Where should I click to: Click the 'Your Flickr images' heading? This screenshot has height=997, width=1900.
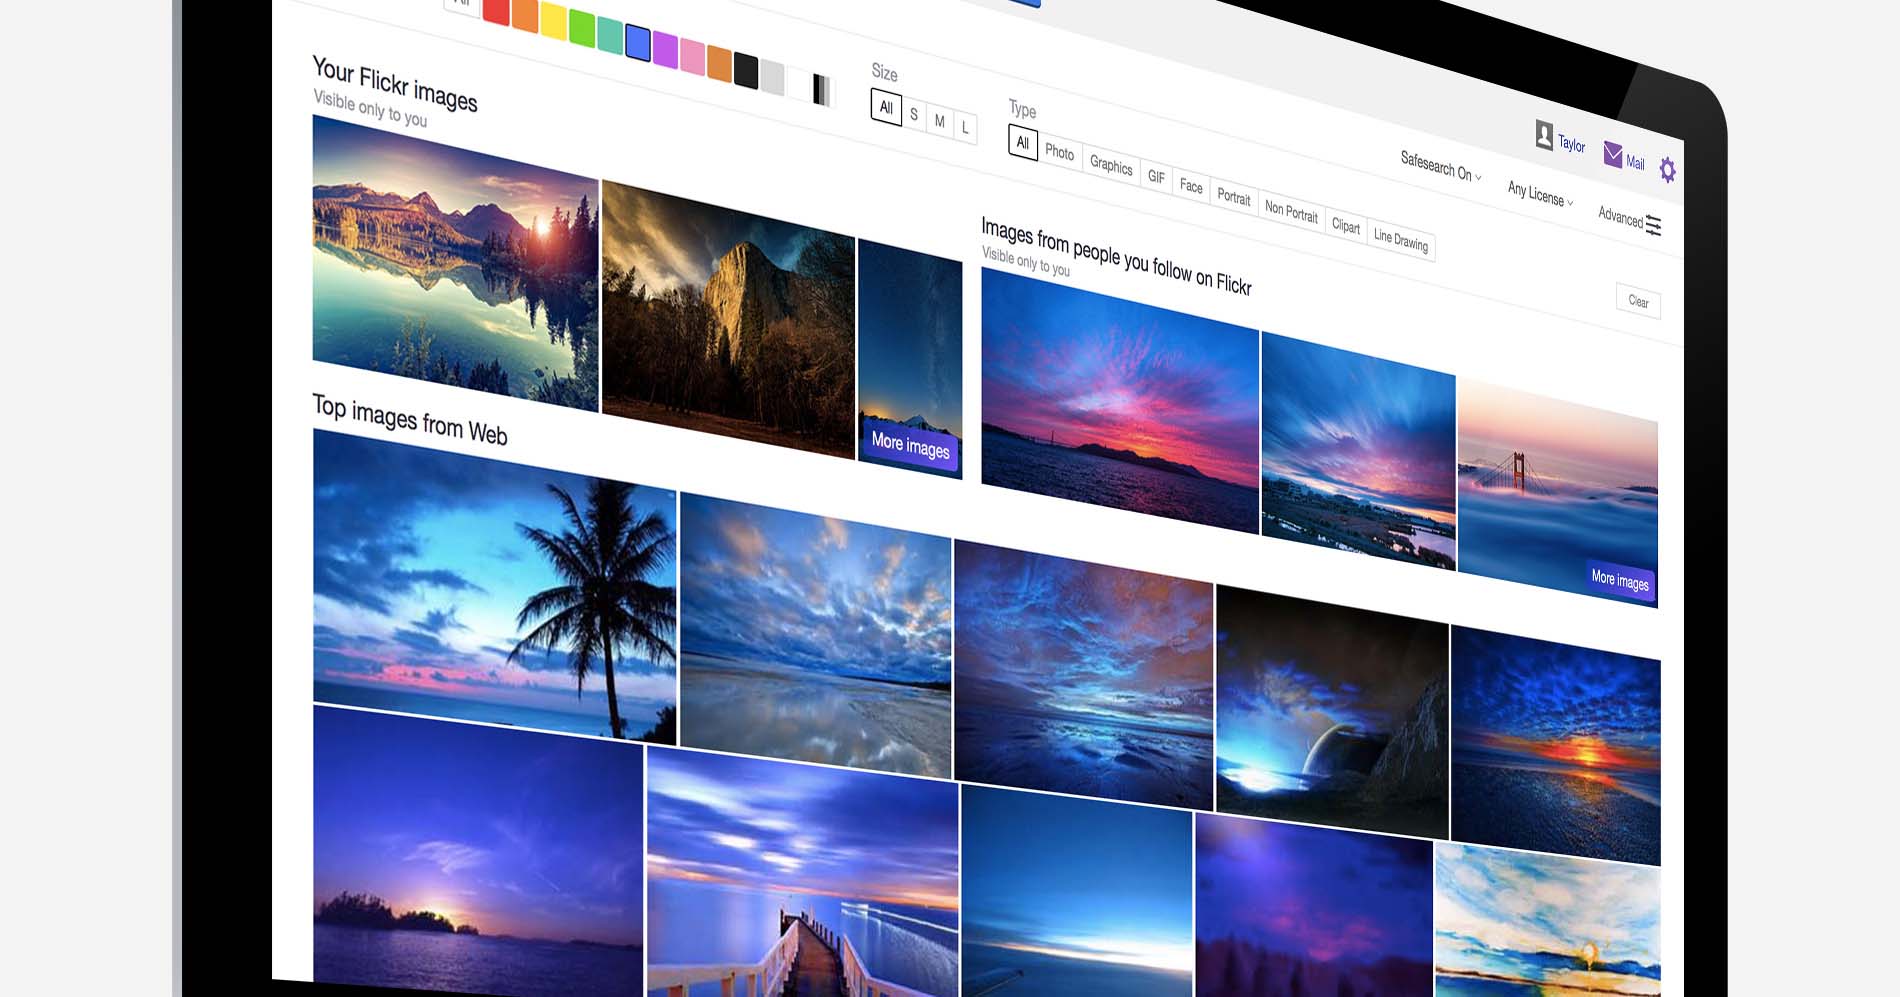[x=395, y=84]
